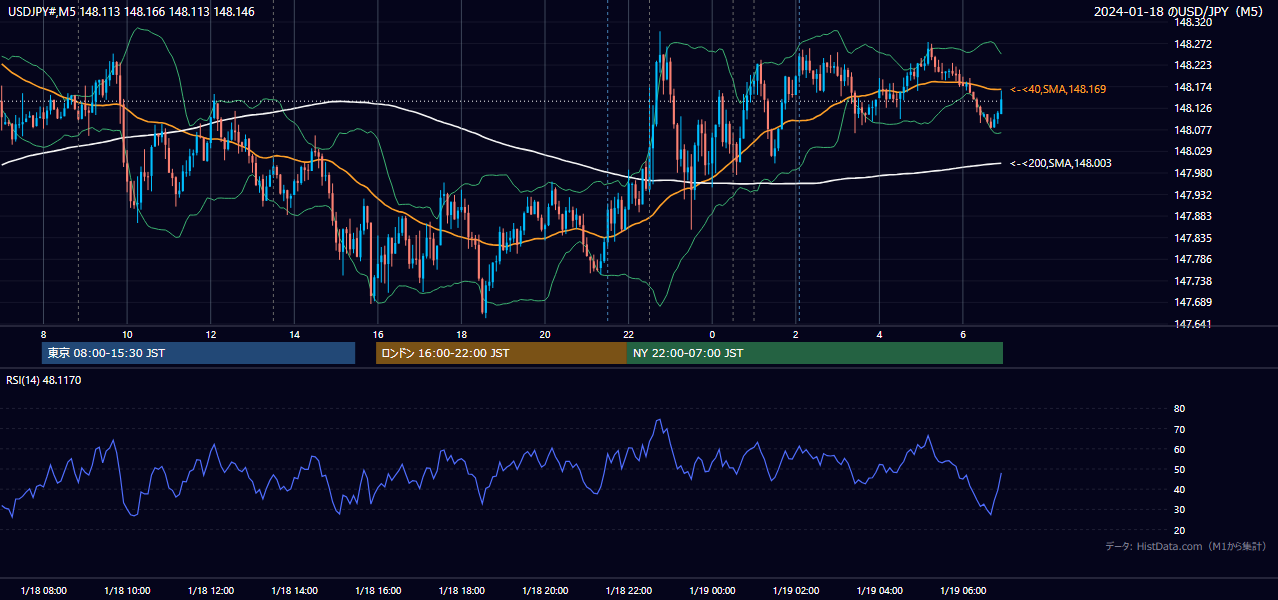Image resolution: width=1278 pixels, height=600 pixels.
Task: Select the 40 SMA 148.169 label
Action: [1058, 89]
